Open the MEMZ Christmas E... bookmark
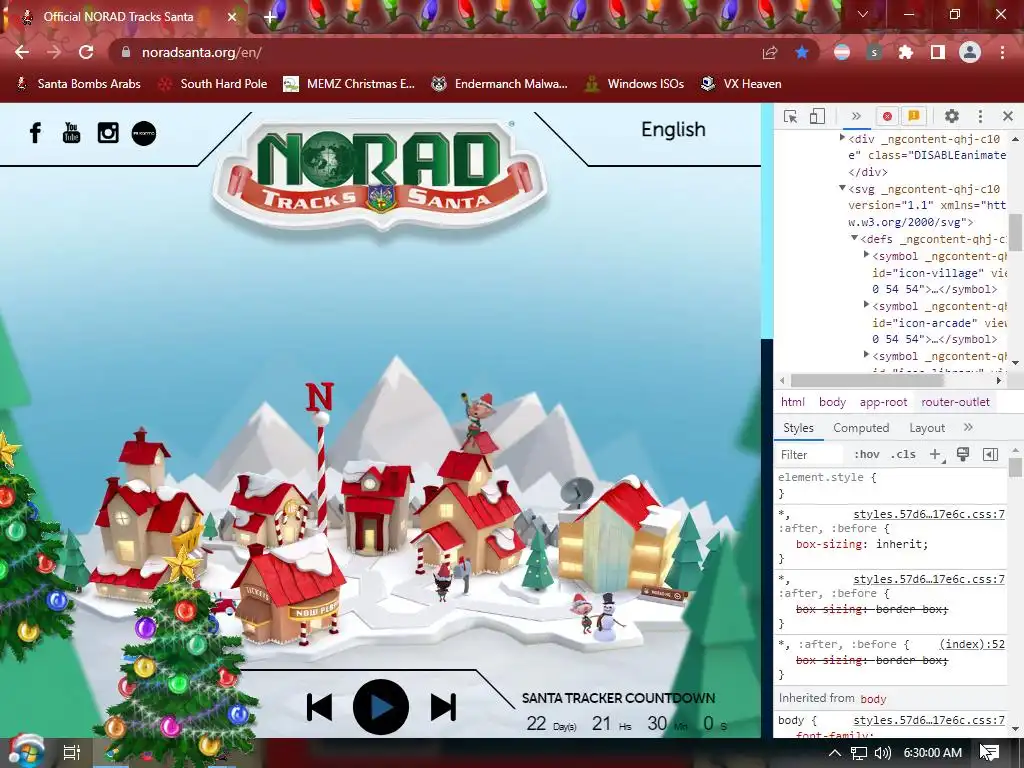The width and height of the screenshot is (1024, 768). 349,84
